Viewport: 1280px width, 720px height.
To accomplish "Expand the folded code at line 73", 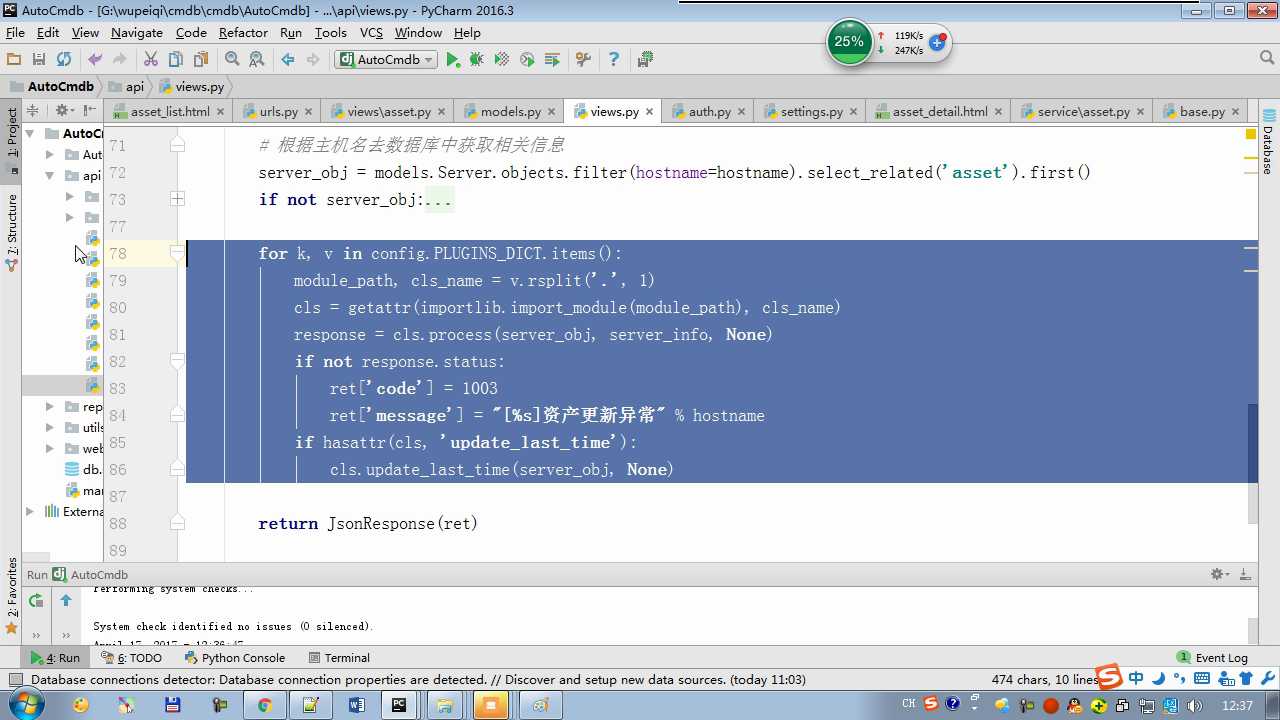I will pos(177,199).
